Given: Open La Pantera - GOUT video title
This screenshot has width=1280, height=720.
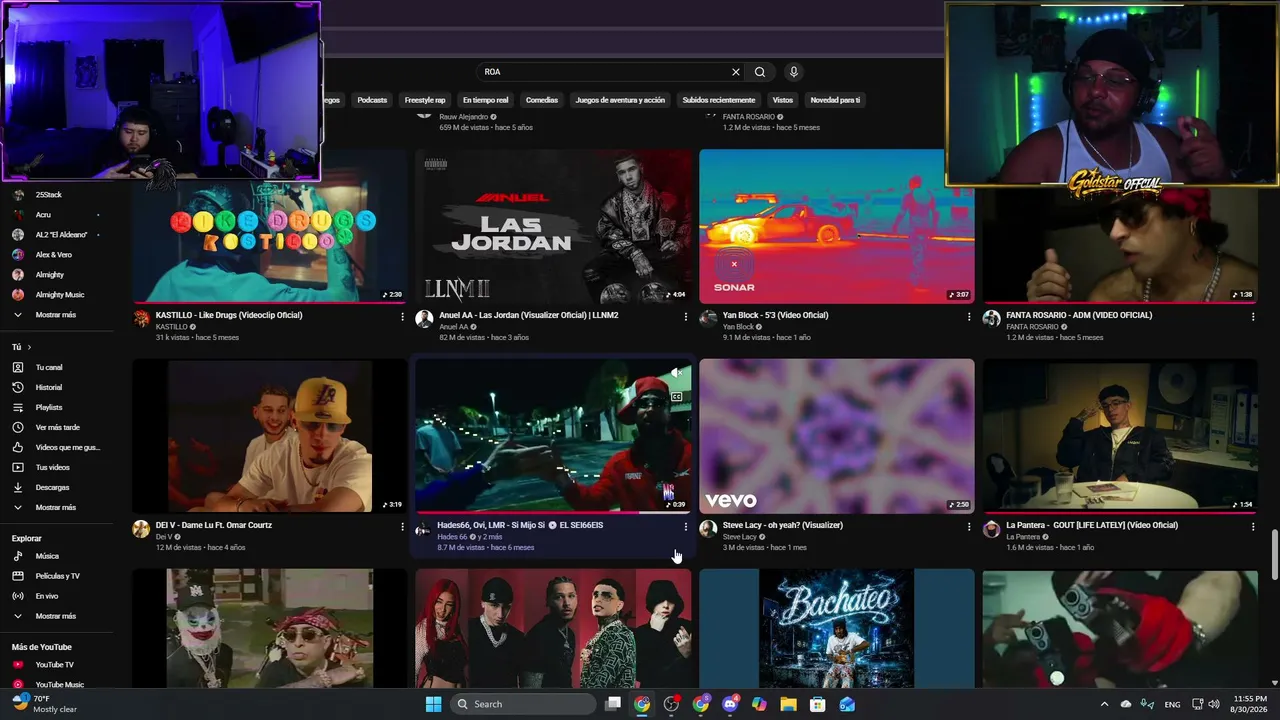Looking at the screenshot, I should point(1092,525).
